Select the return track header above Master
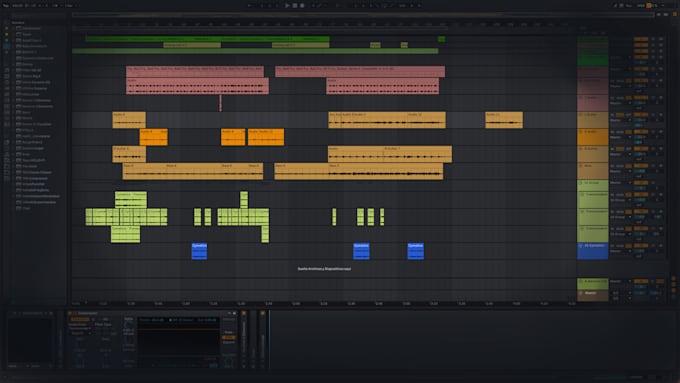The height and width of the screenshot is (383, 680). [592, 284]
